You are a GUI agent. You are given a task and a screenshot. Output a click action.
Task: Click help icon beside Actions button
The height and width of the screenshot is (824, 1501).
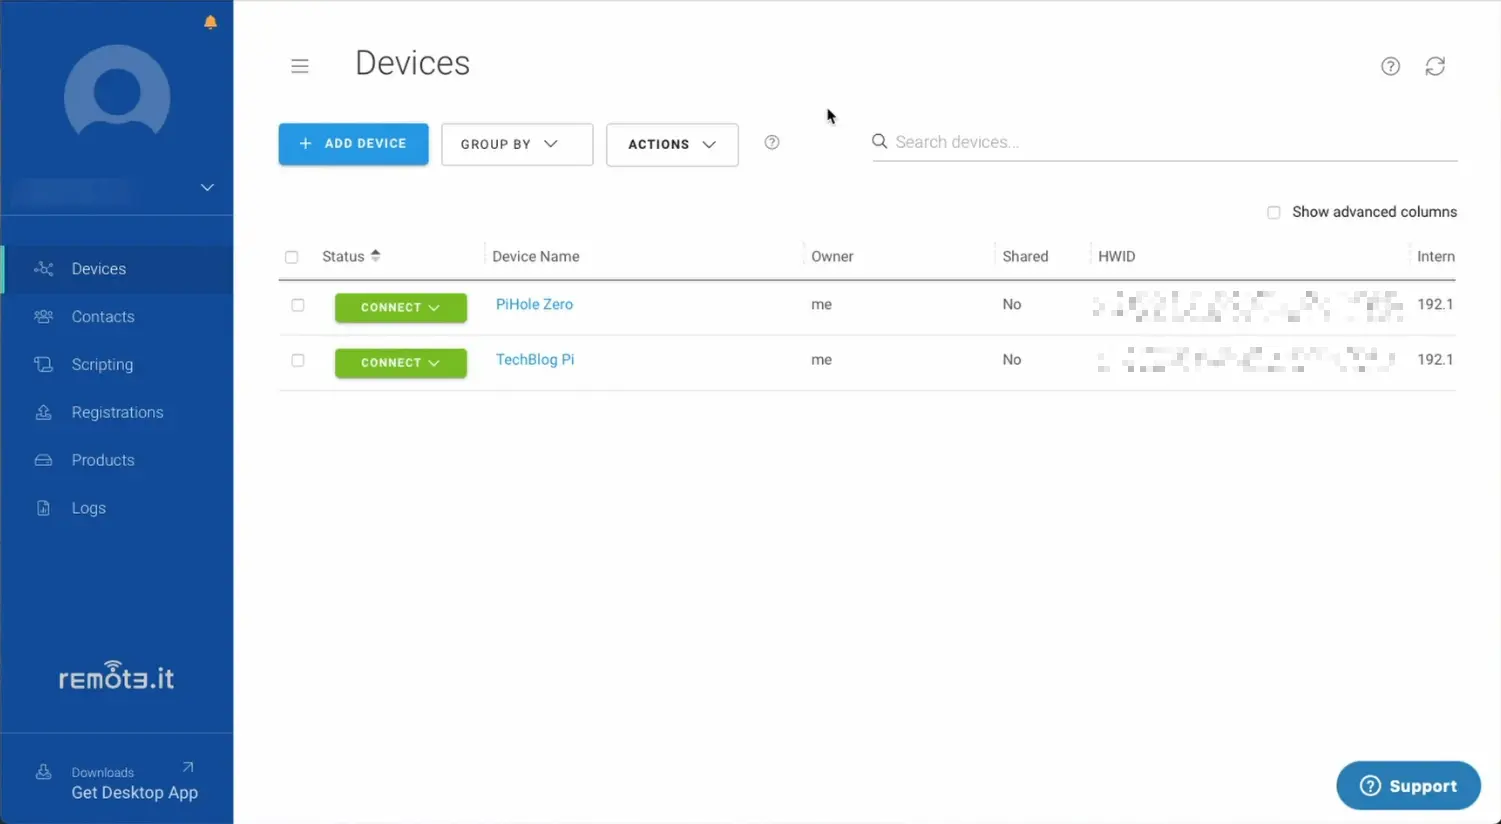pos(772,143)
